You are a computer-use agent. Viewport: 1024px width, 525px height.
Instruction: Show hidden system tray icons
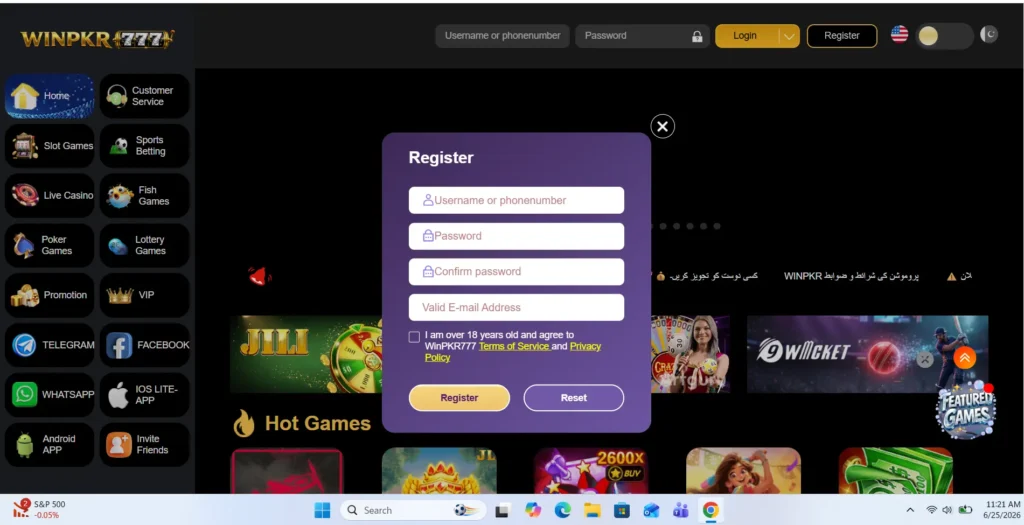coord(910,510)
